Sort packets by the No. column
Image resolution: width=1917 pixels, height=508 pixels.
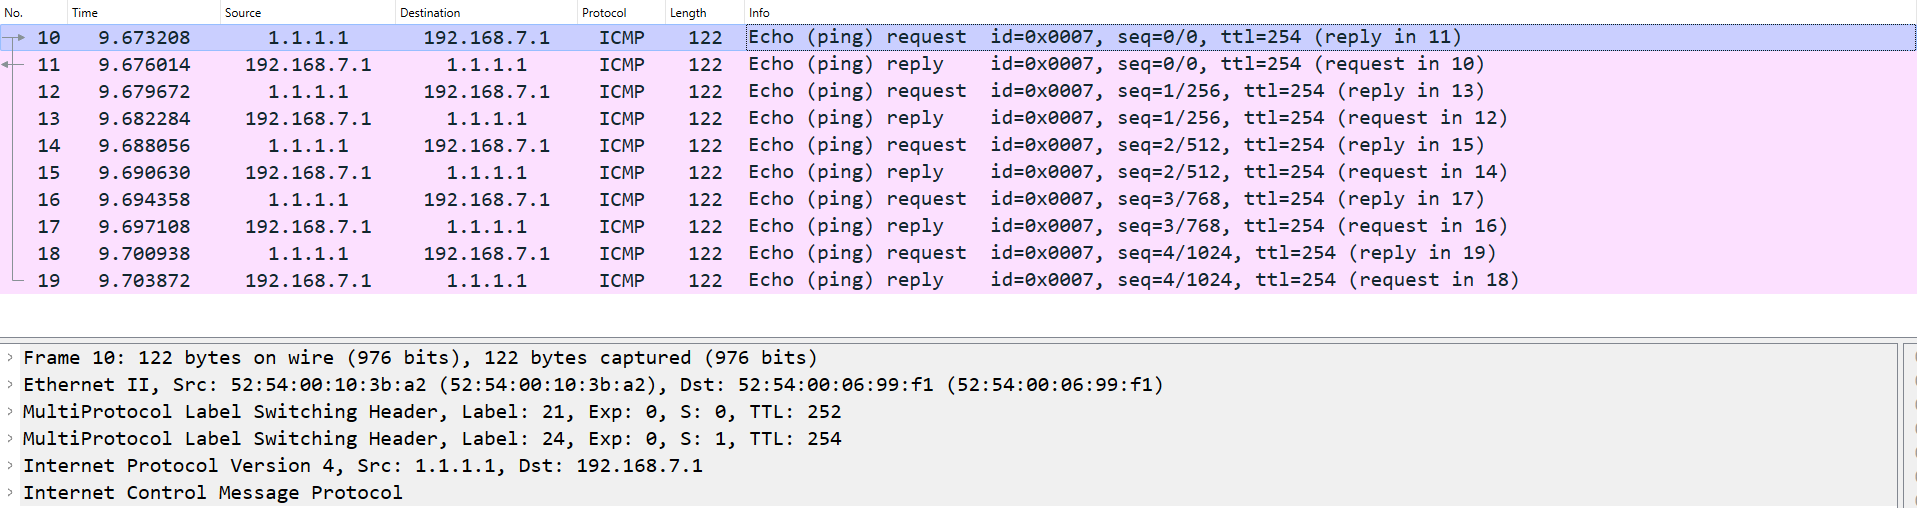point(30,12)
